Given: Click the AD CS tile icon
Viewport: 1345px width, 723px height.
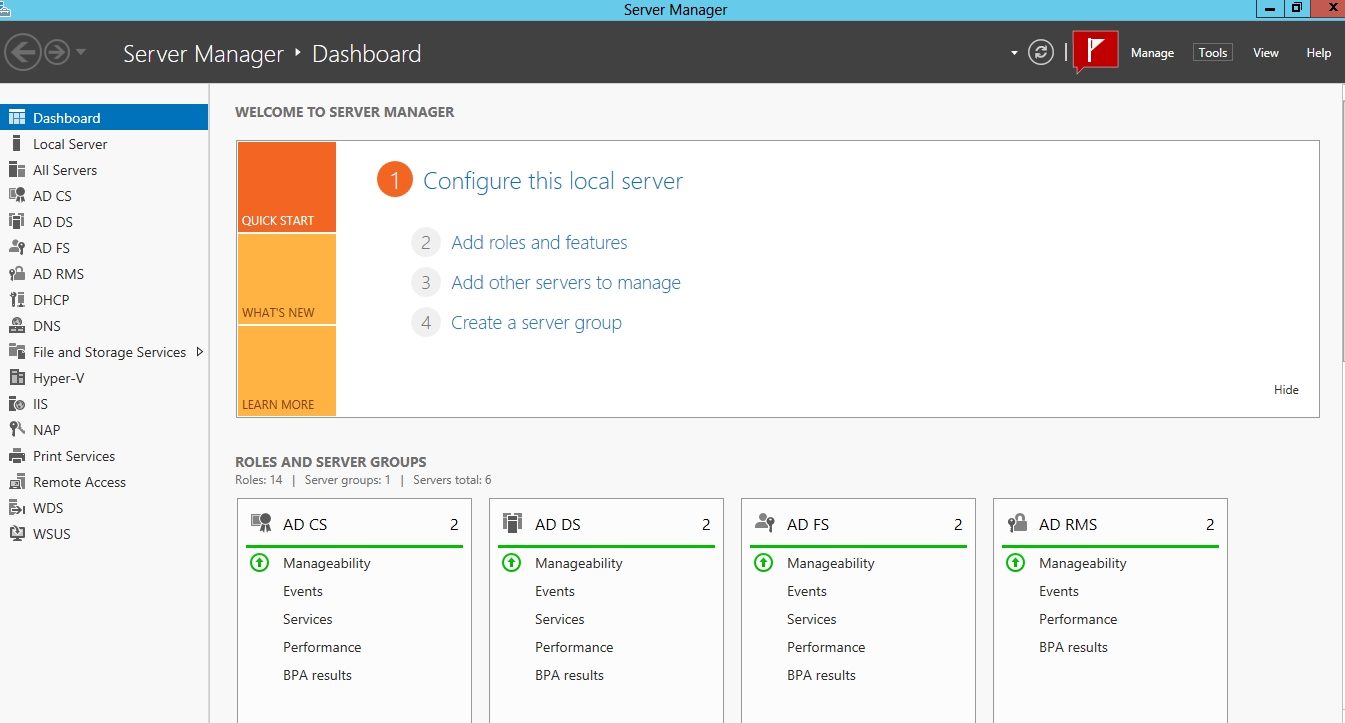Looking at the screenshot, I should point(261,523).
